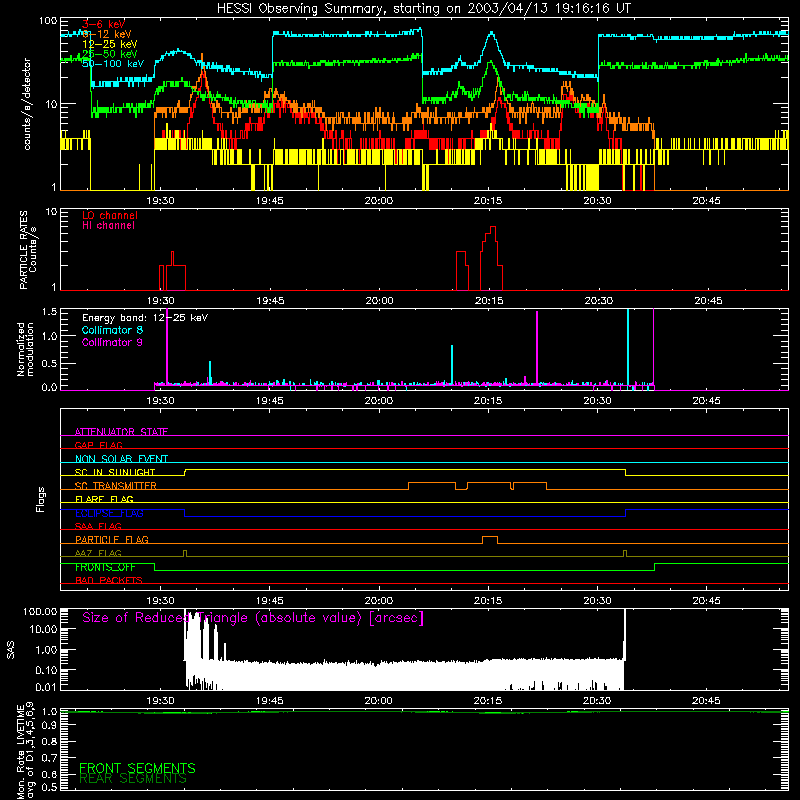This screenshot has height=800, width=800.
Task: Click the HI channel legend label
Action: tap(108, 225)
